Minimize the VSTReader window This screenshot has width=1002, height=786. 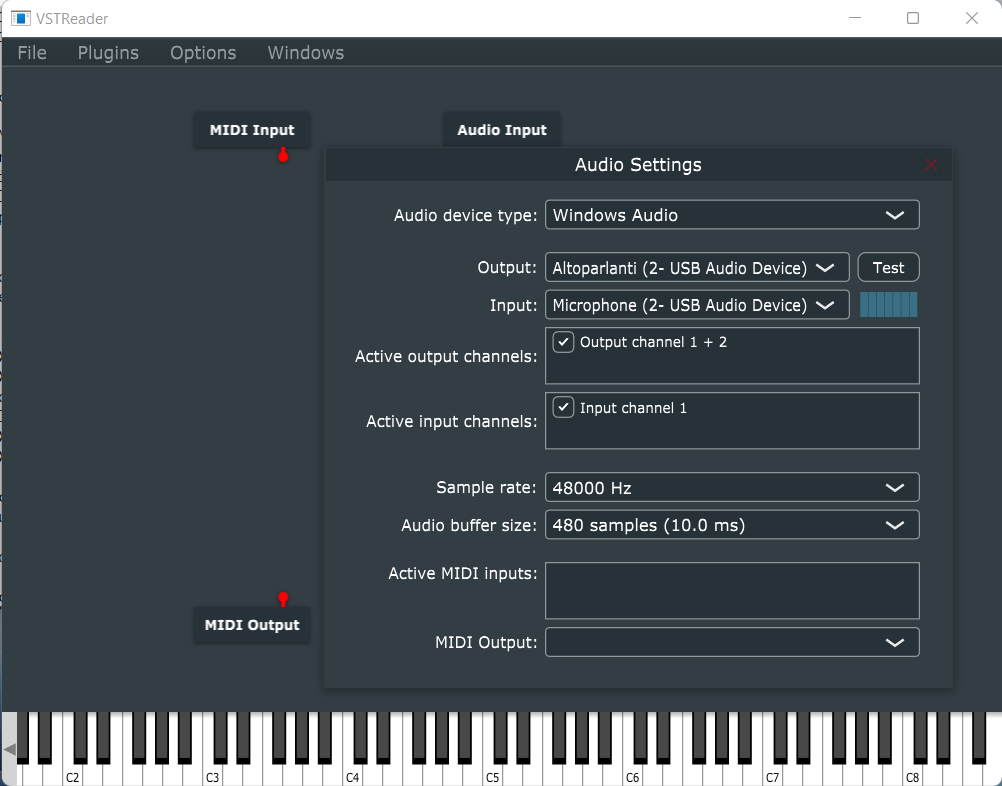click(x=854, y=18)
